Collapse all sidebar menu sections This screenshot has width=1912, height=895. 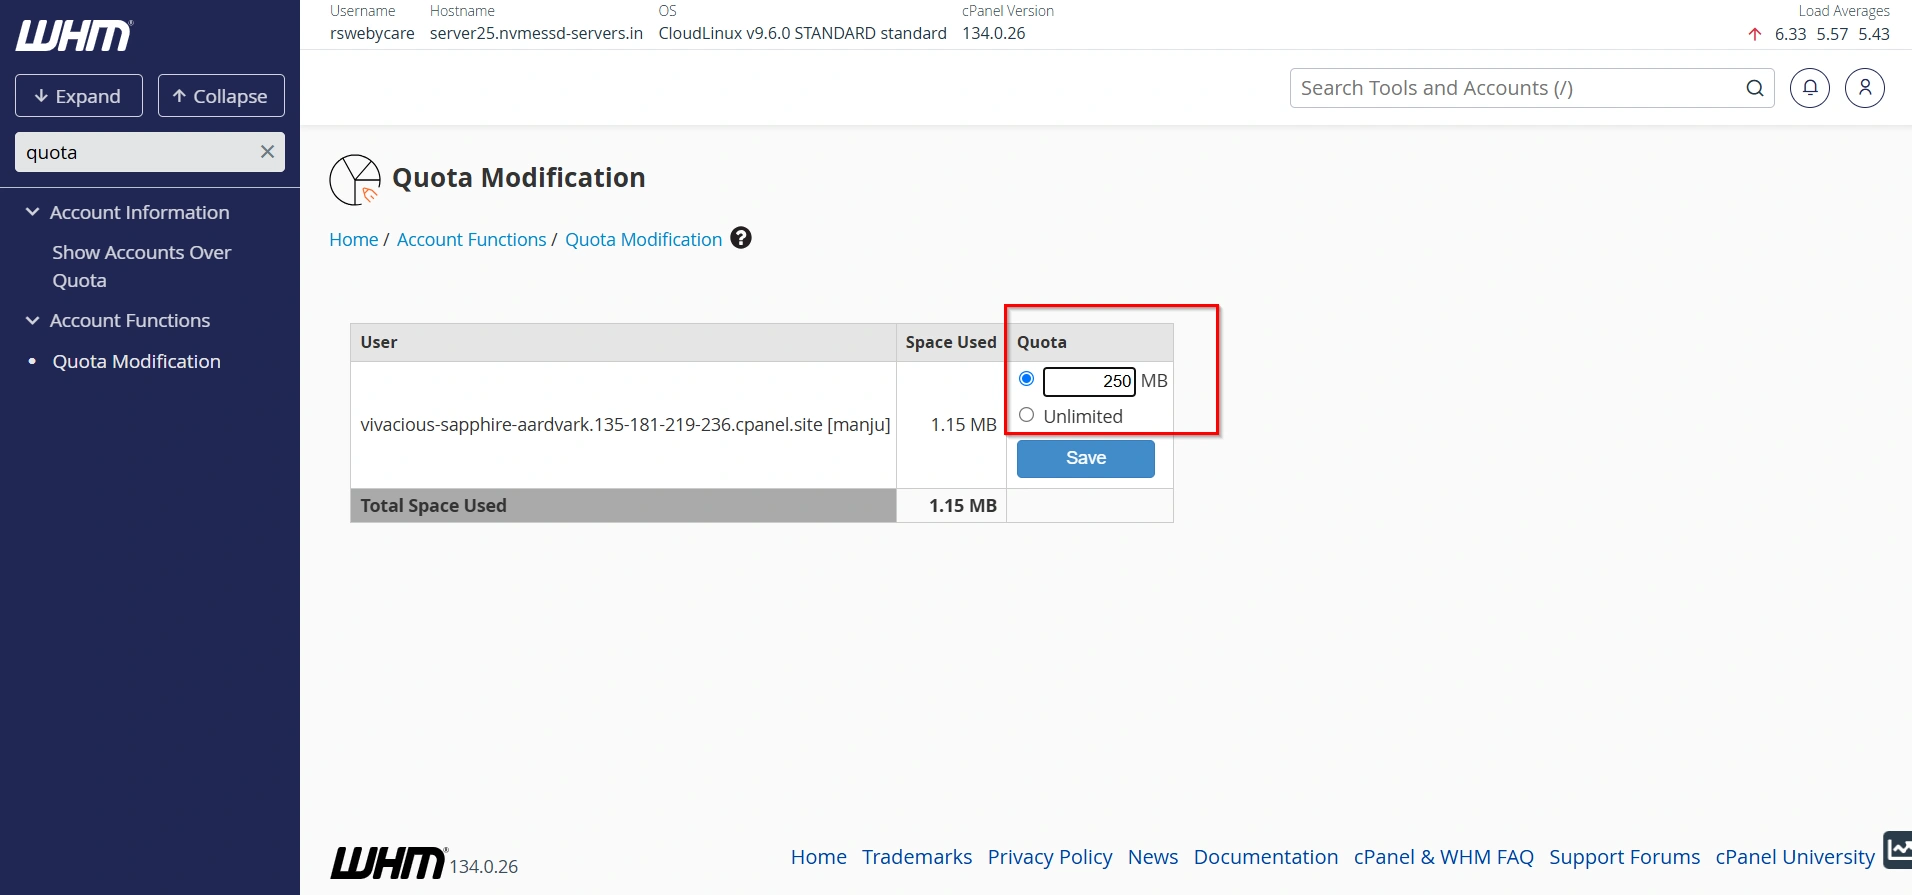point(221,96)
